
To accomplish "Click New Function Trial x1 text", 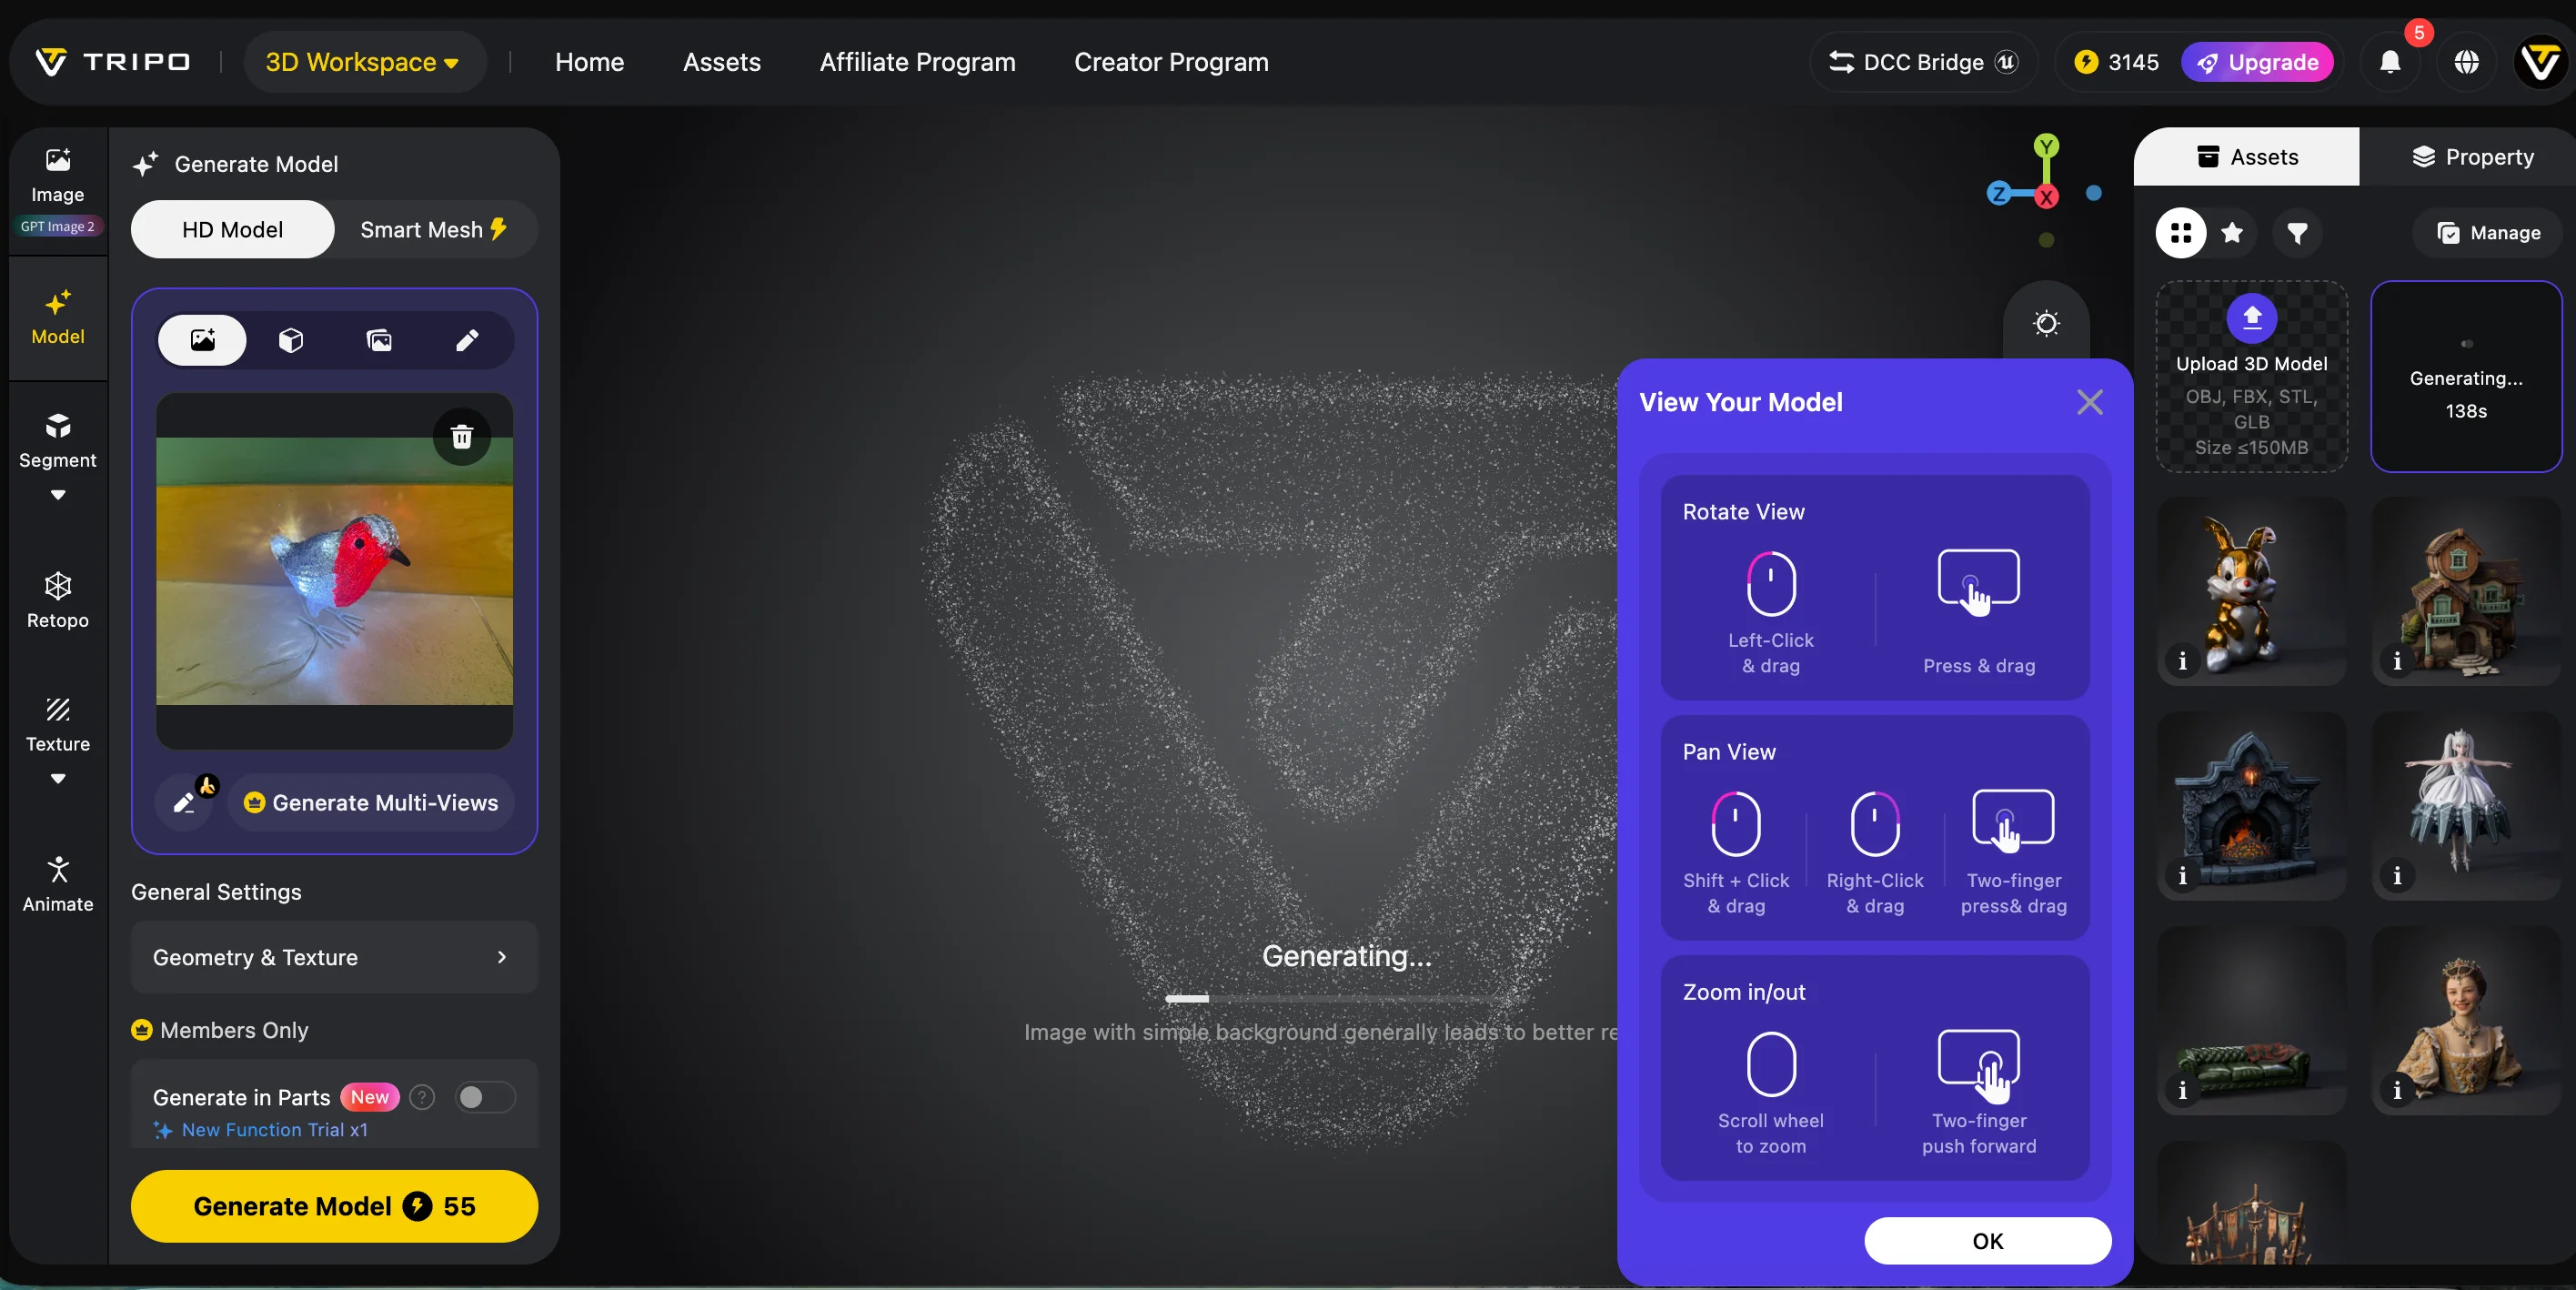I will point(274,1129).
